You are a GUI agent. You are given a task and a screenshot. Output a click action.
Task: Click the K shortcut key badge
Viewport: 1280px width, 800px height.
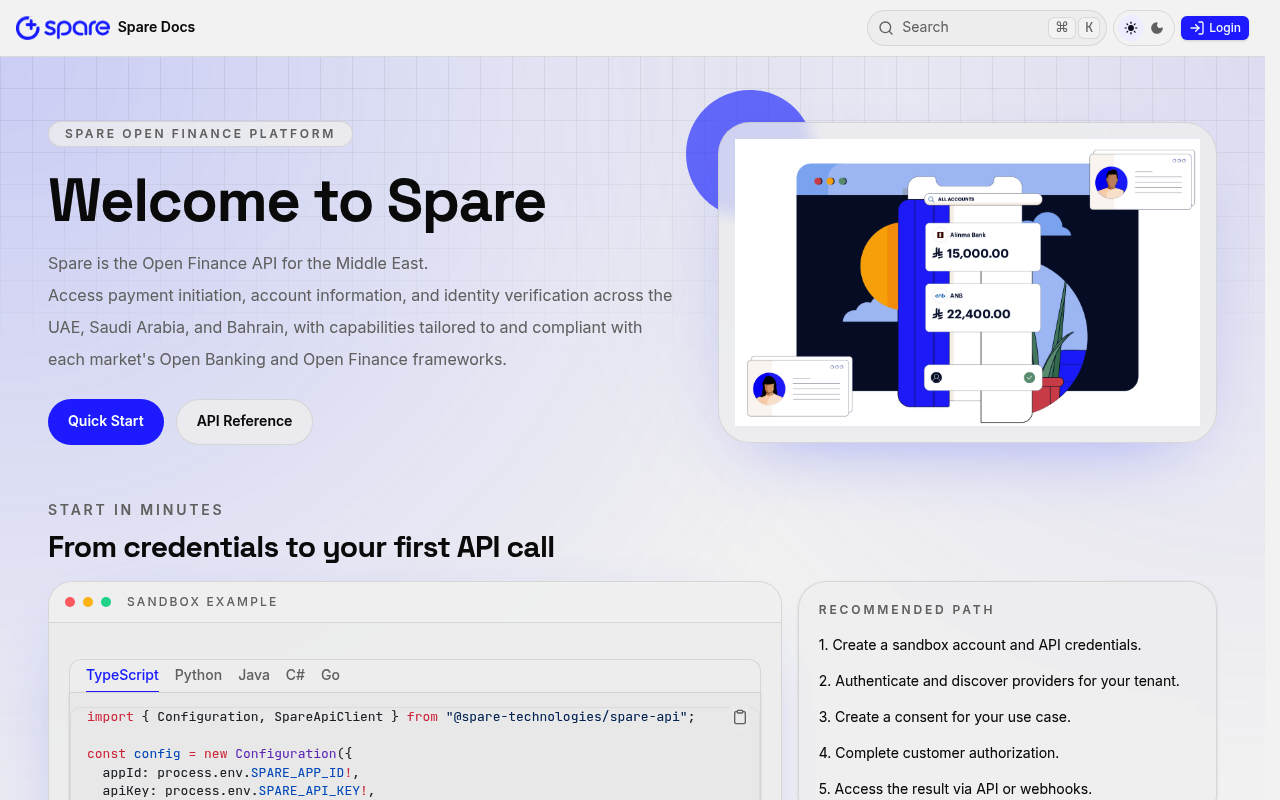1089,28
